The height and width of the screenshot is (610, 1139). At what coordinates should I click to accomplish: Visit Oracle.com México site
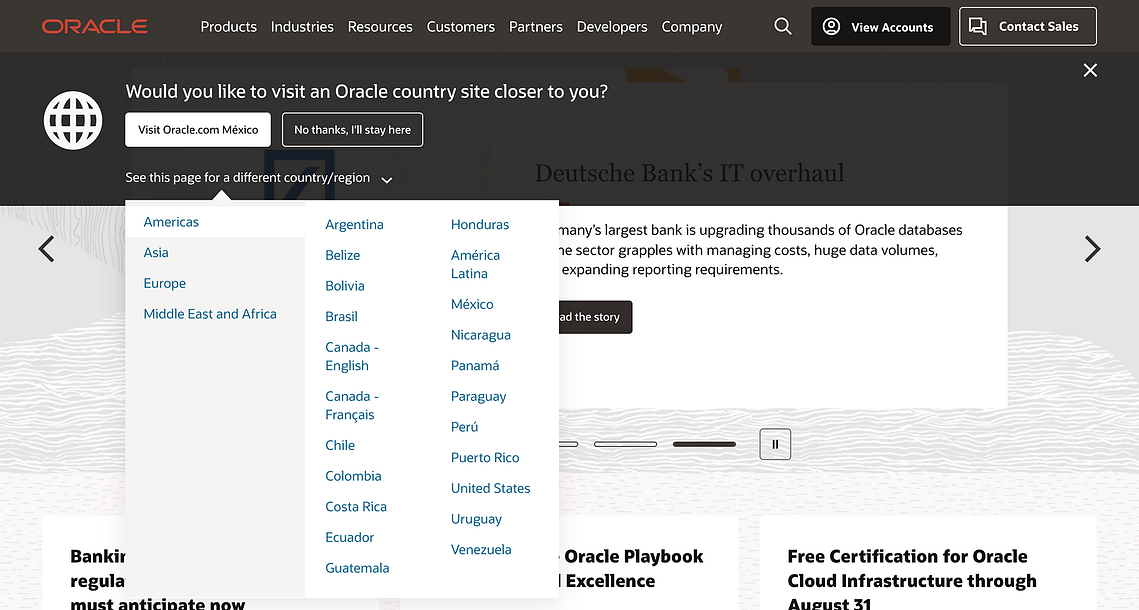198,130
